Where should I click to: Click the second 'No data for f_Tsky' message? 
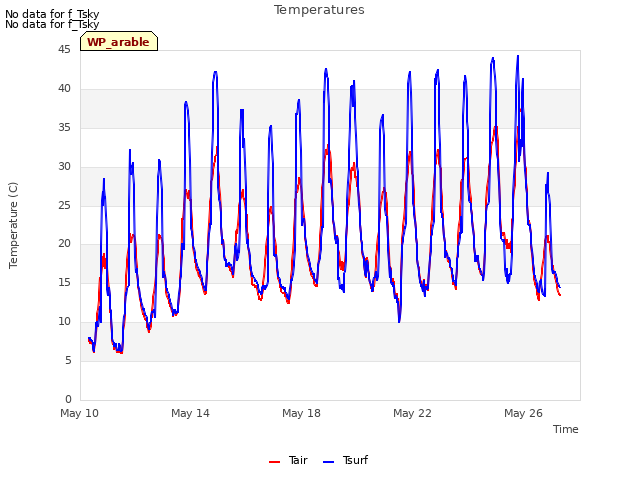pos(52,24)
